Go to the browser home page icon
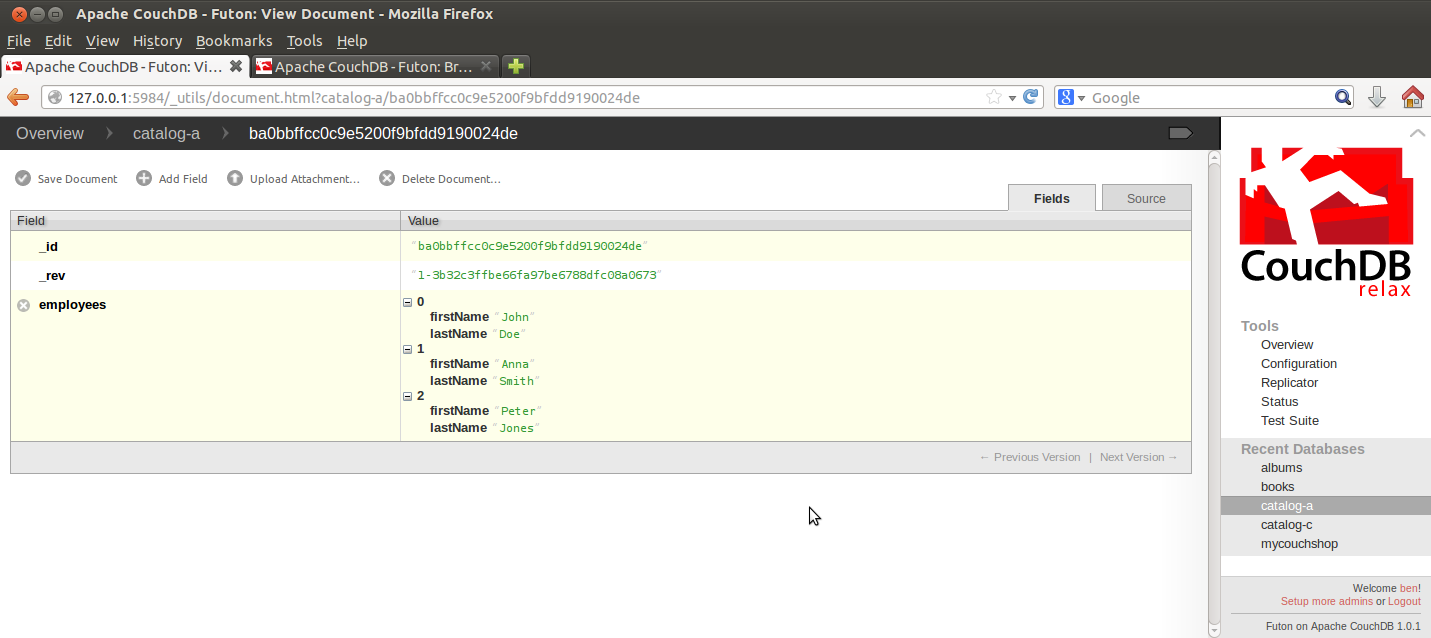 point(1412,97)
